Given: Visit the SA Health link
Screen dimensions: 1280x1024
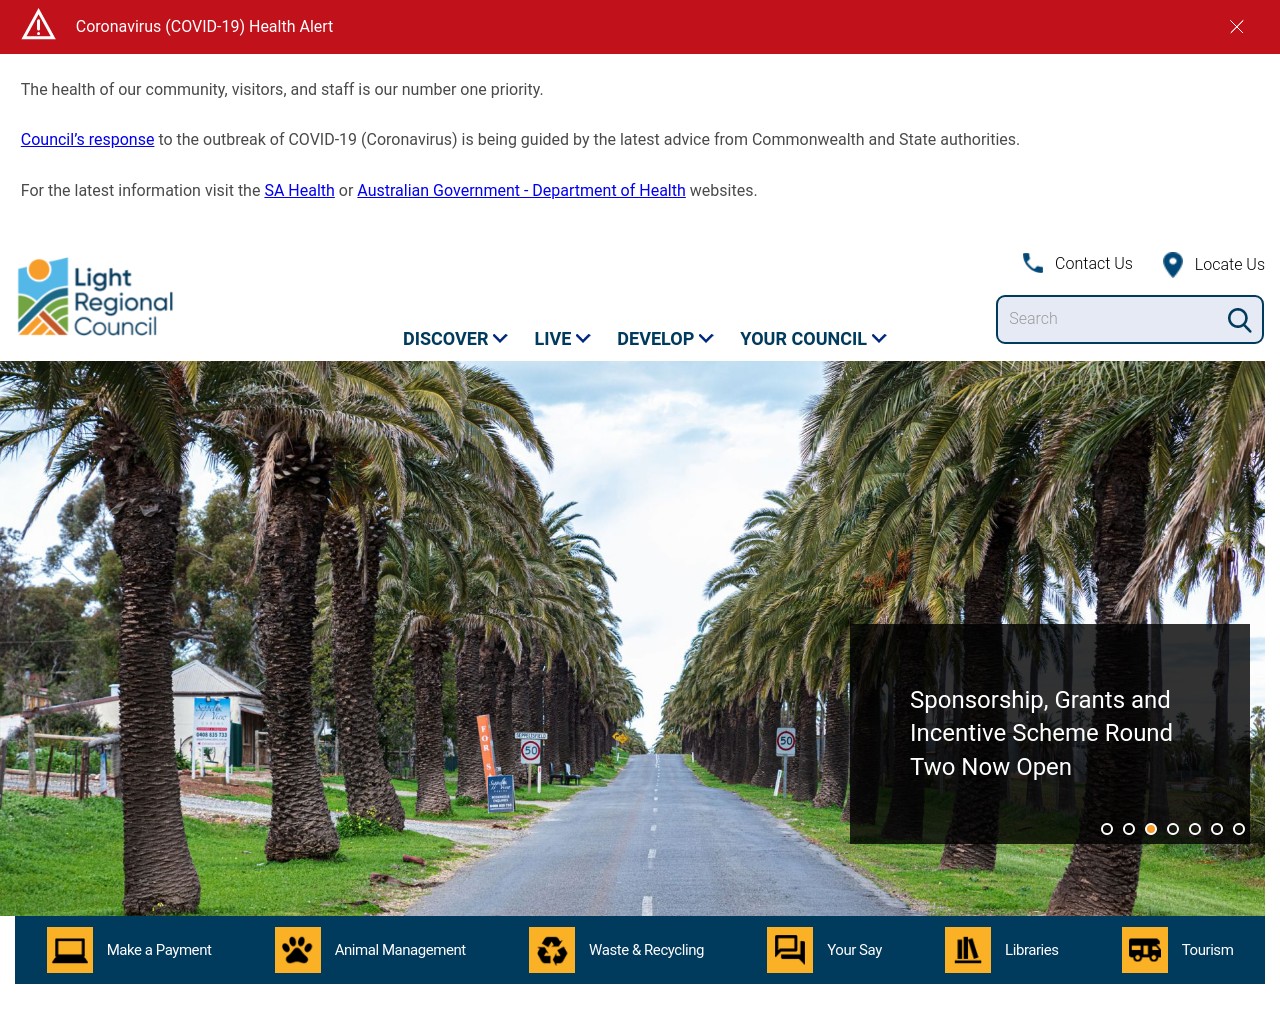Looking at the screenshot, I should (299, 191).
